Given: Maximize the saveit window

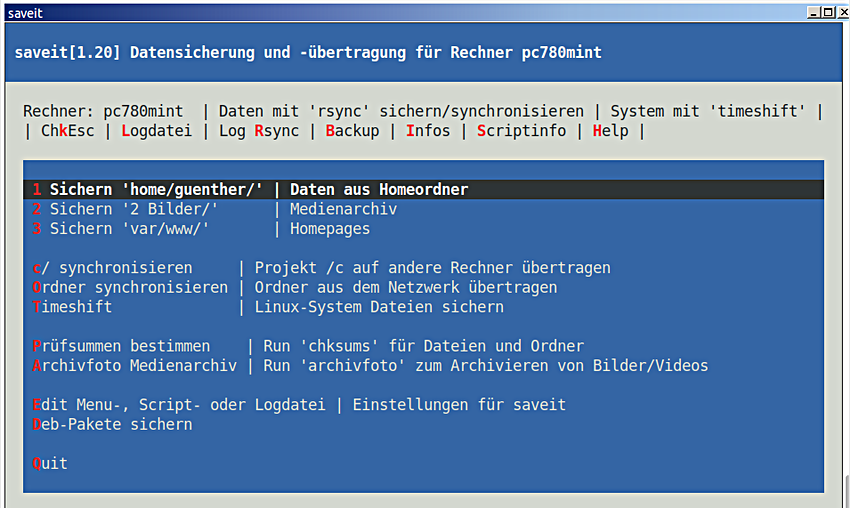Looking at the screenshot, I should point(828,12).
